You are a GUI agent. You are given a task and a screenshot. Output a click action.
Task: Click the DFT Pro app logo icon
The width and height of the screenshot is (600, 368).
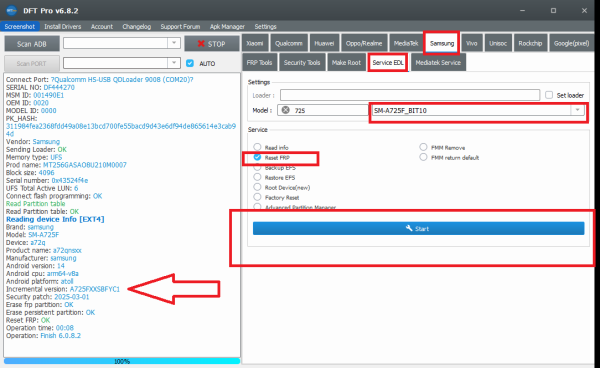tap(11, 10)
